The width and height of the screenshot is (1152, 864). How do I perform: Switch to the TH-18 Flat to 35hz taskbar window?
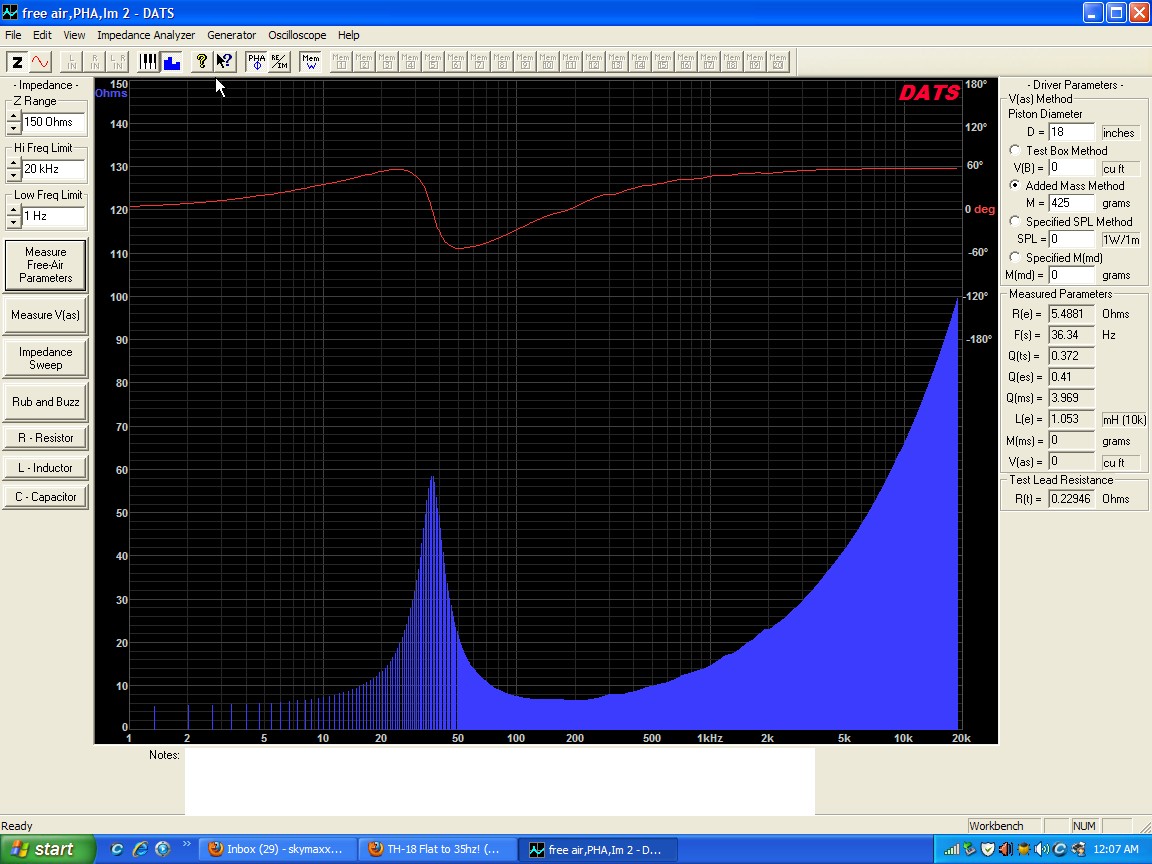[438, 849]
